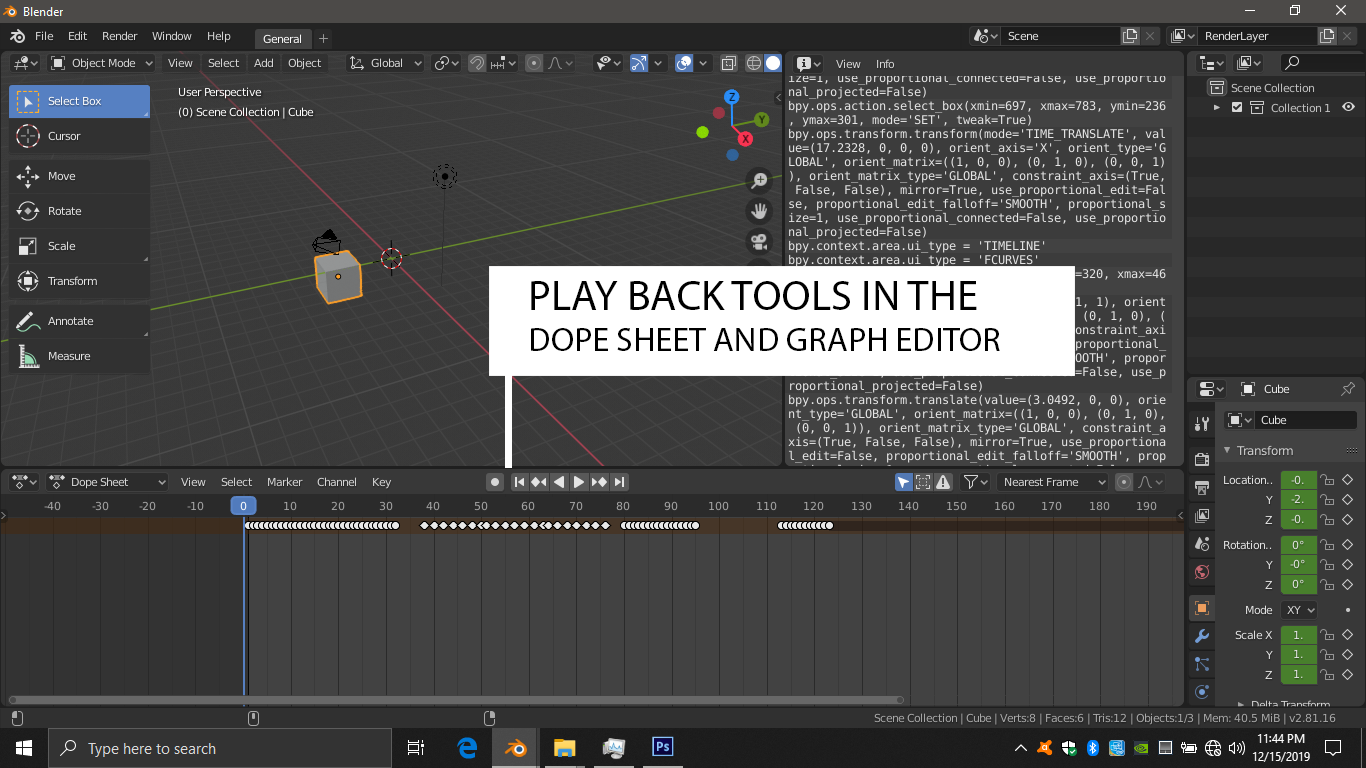
Task: Select the Cursor tool
Action: pos(79,136)
